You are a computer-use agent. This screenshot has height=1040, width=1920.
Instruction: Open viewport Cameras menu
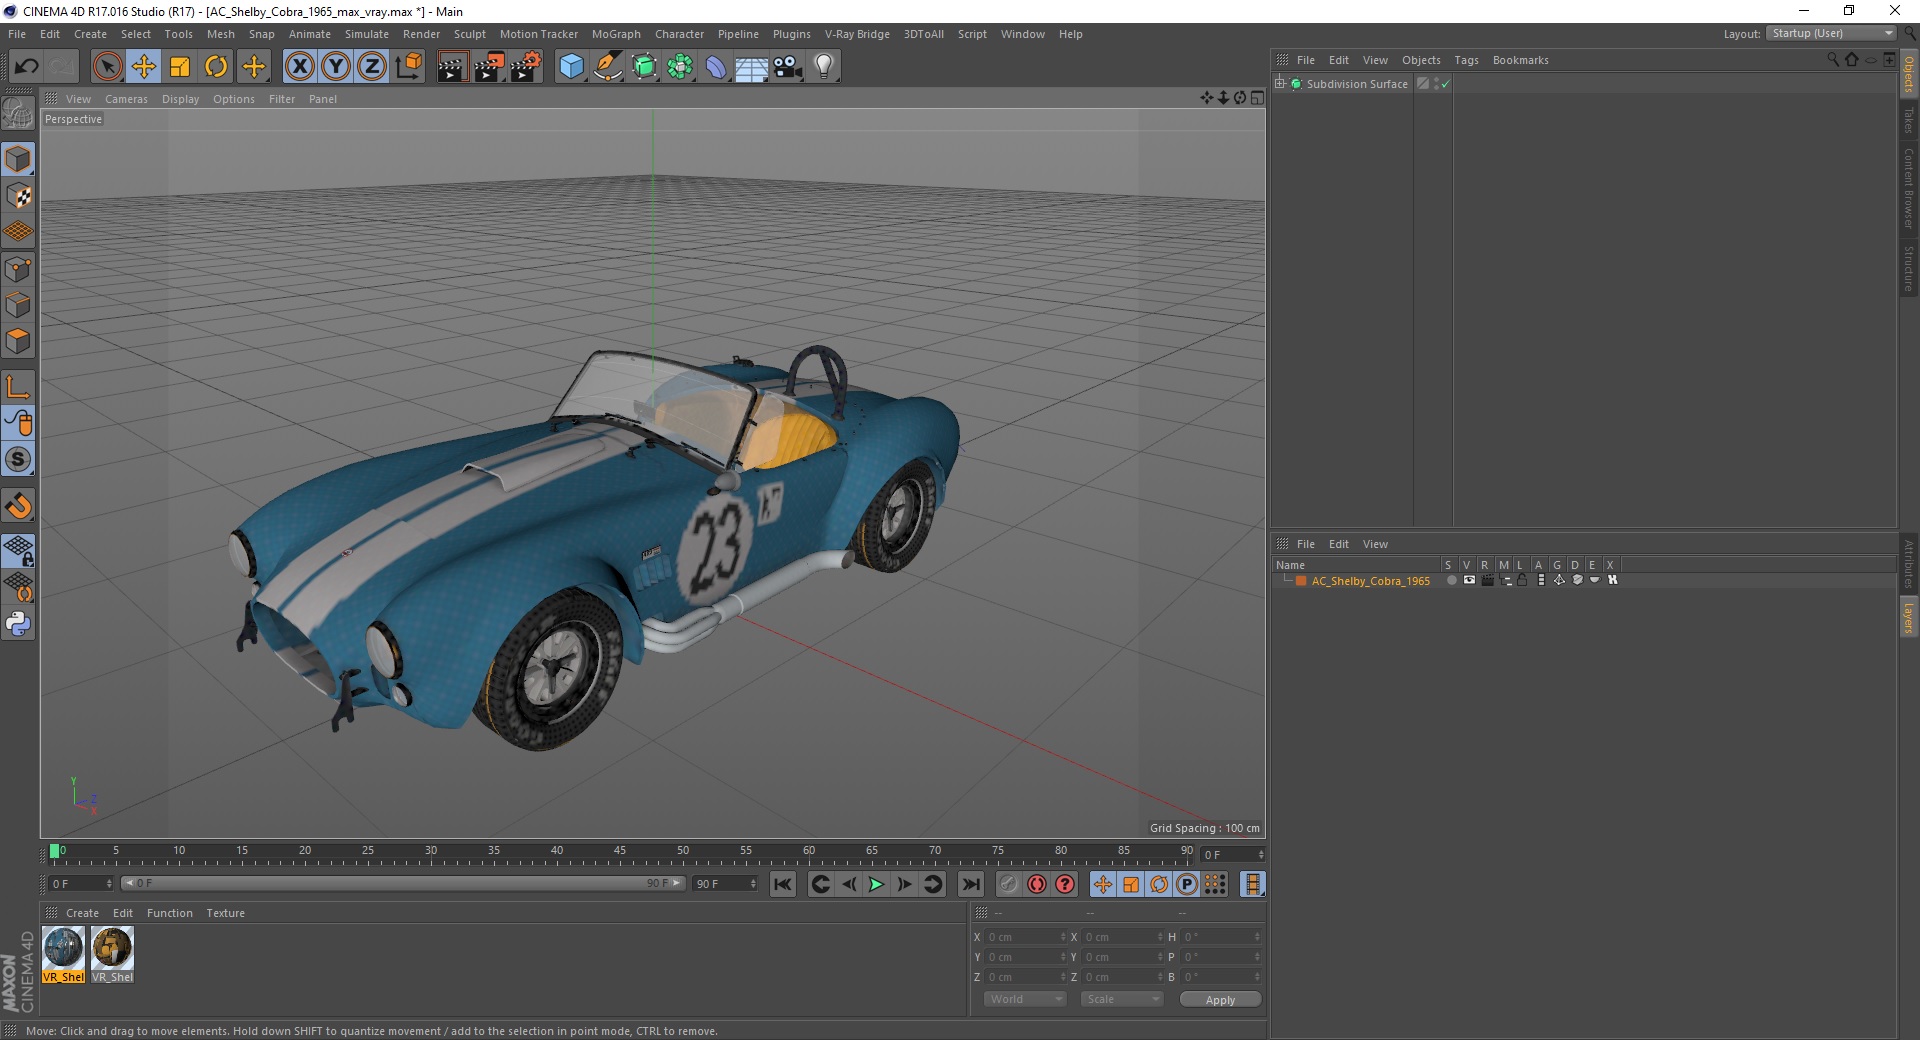point(126,99)
